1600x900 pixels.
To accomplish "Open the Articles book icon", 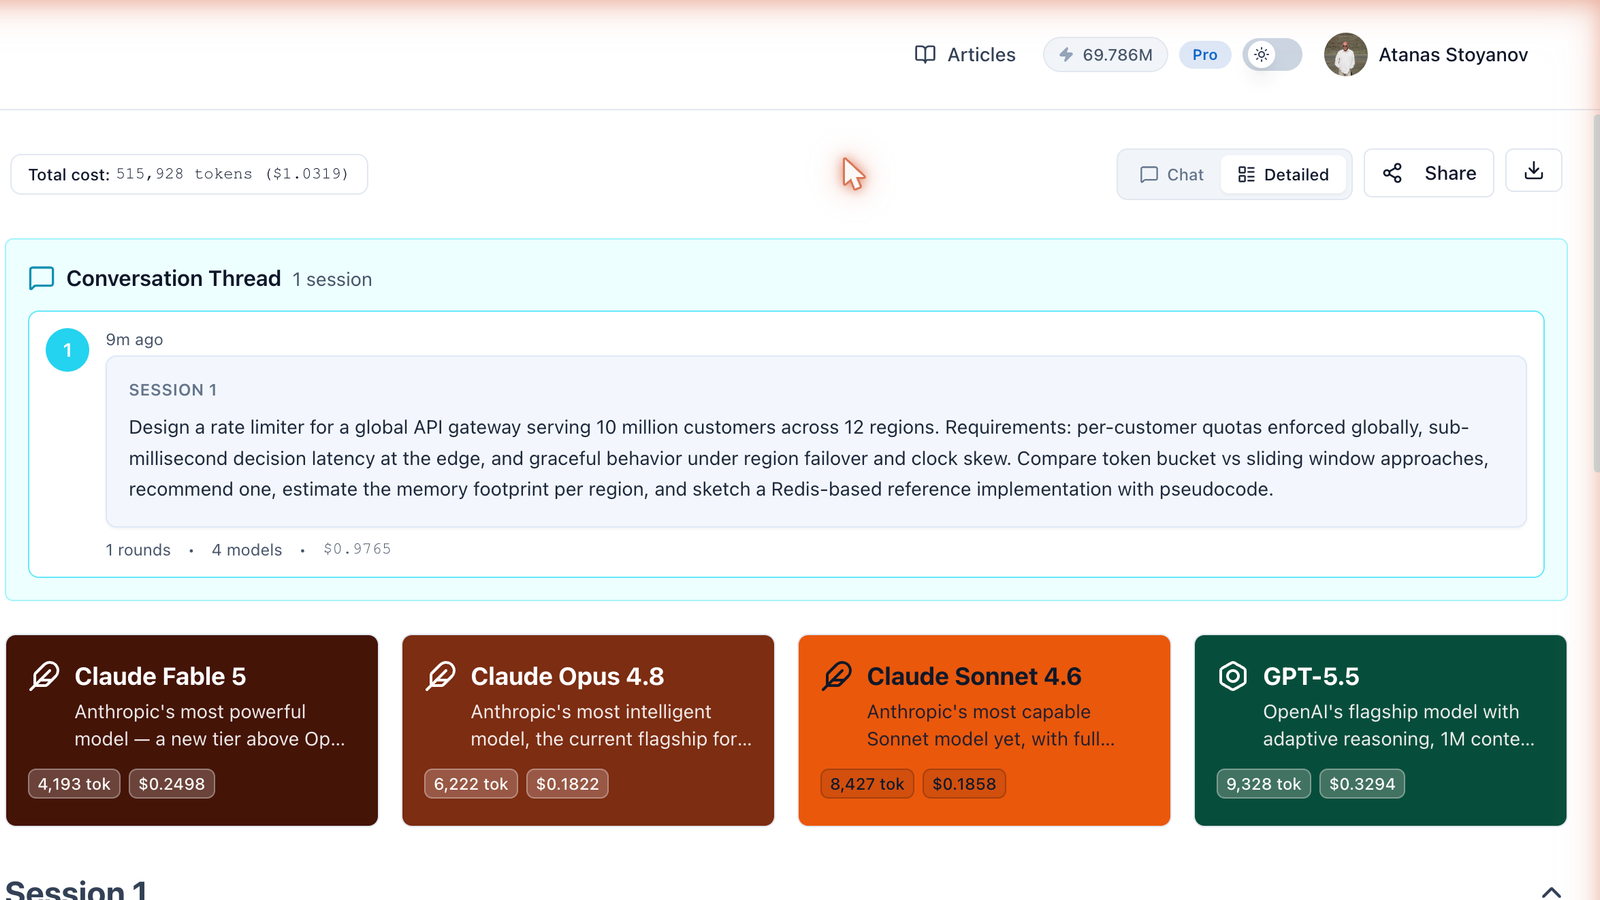I will coord(925,54).
